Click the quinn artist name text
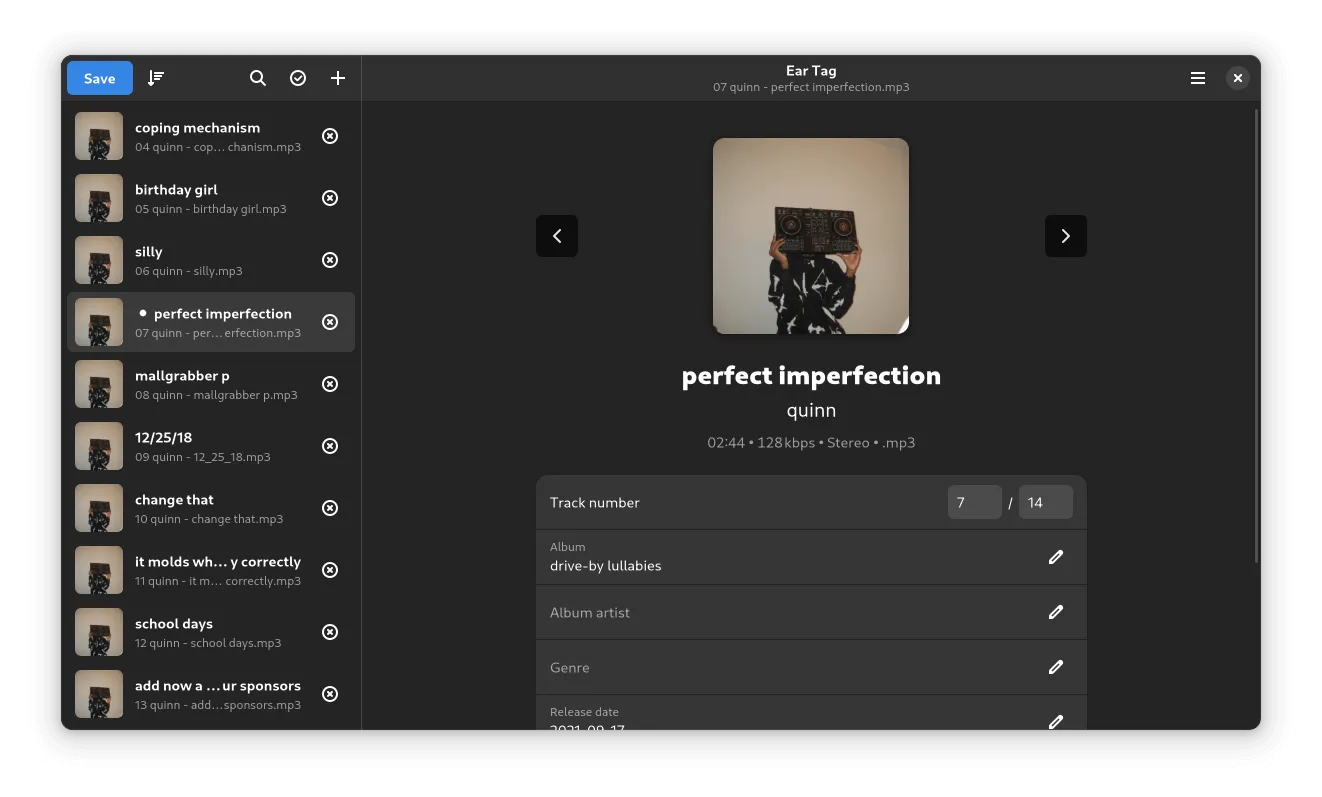Viewport: 1322px width, 797px height. (811, 410)
